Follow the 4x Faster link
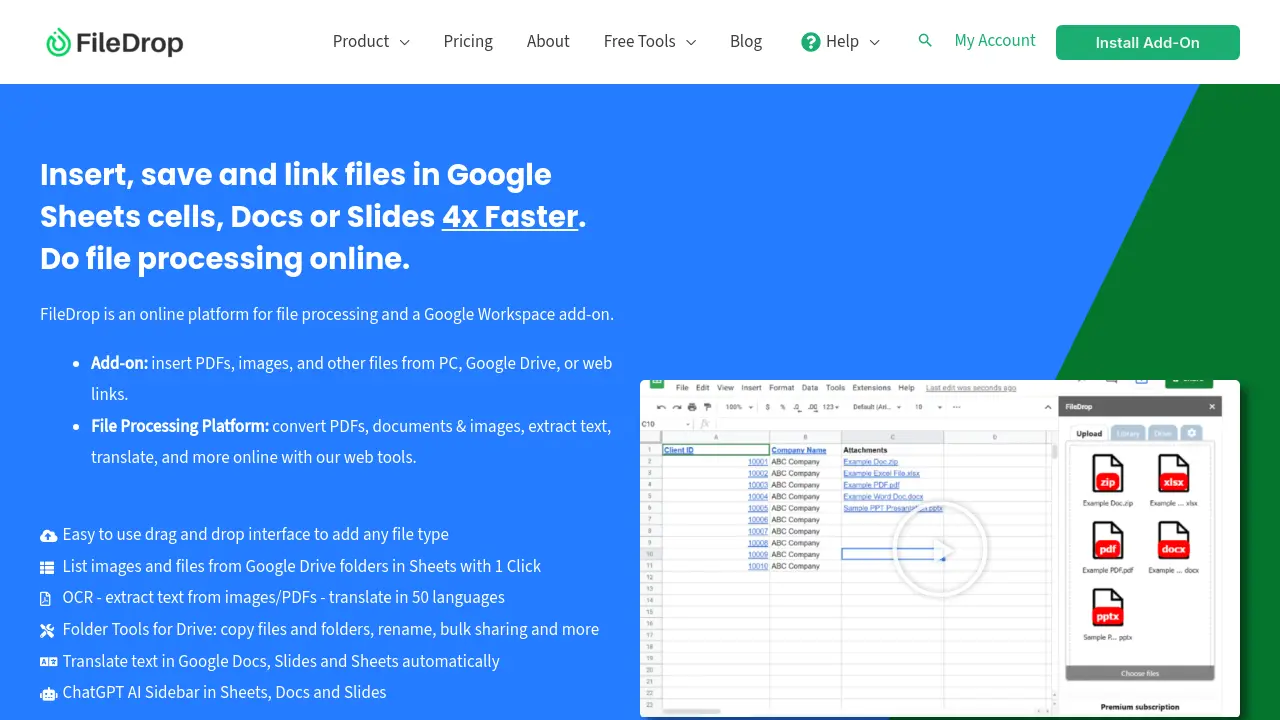Screen dimensions: 1280x720 coord(510,216)
